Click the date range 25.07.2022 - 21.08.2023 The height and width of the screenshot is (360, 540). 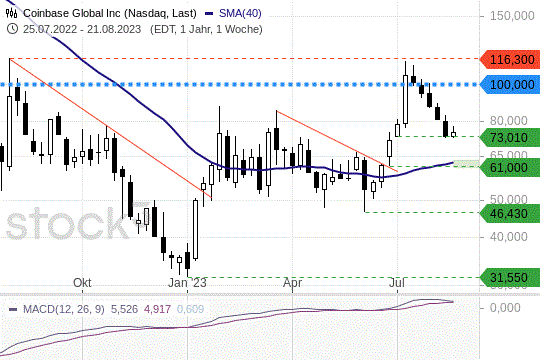point(82,29)
